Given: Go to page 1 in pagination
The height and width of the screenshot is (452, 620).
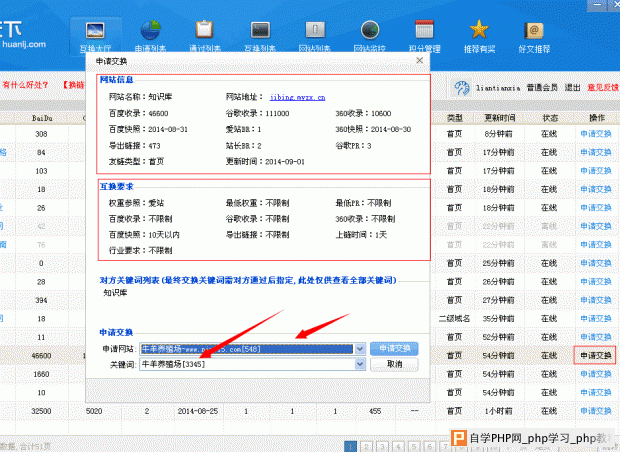Looking at the screenshot, I should point(350,446).
